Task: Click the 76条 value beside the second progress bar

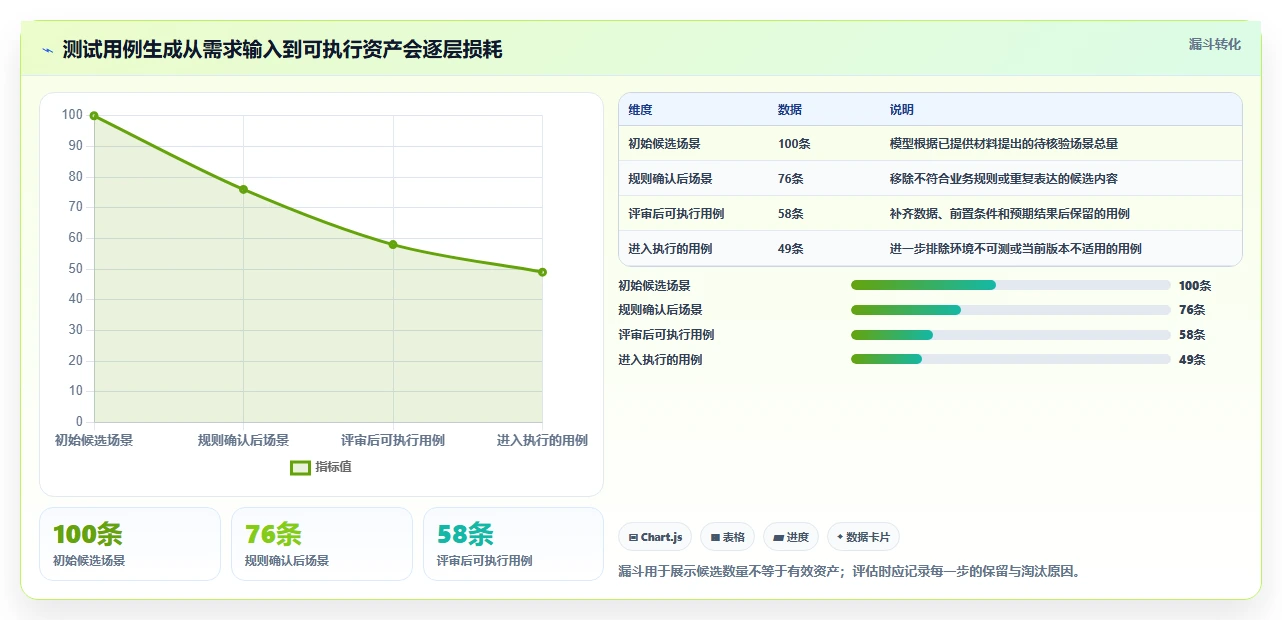Action: tap(1192, 310)
